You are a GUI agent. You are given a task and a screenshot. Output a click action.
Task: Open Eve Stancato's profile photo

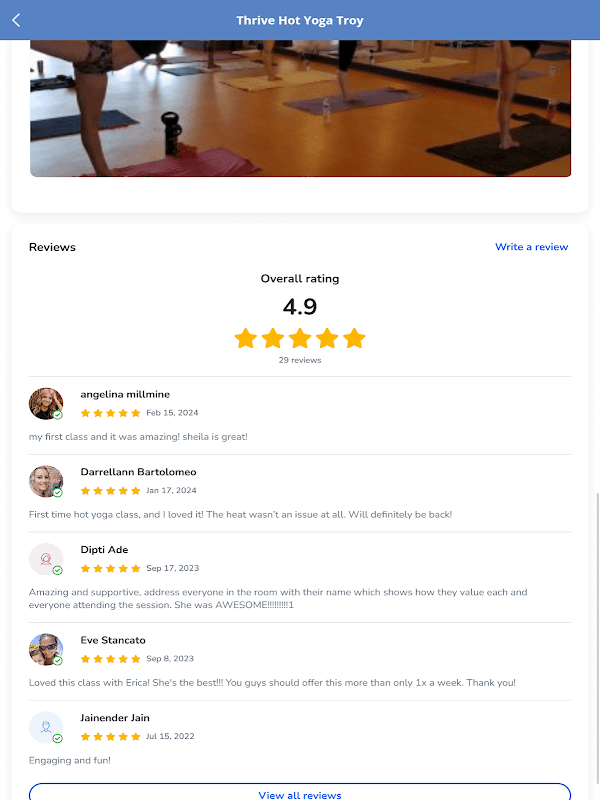pyautogui.click(x=46, y=649)
